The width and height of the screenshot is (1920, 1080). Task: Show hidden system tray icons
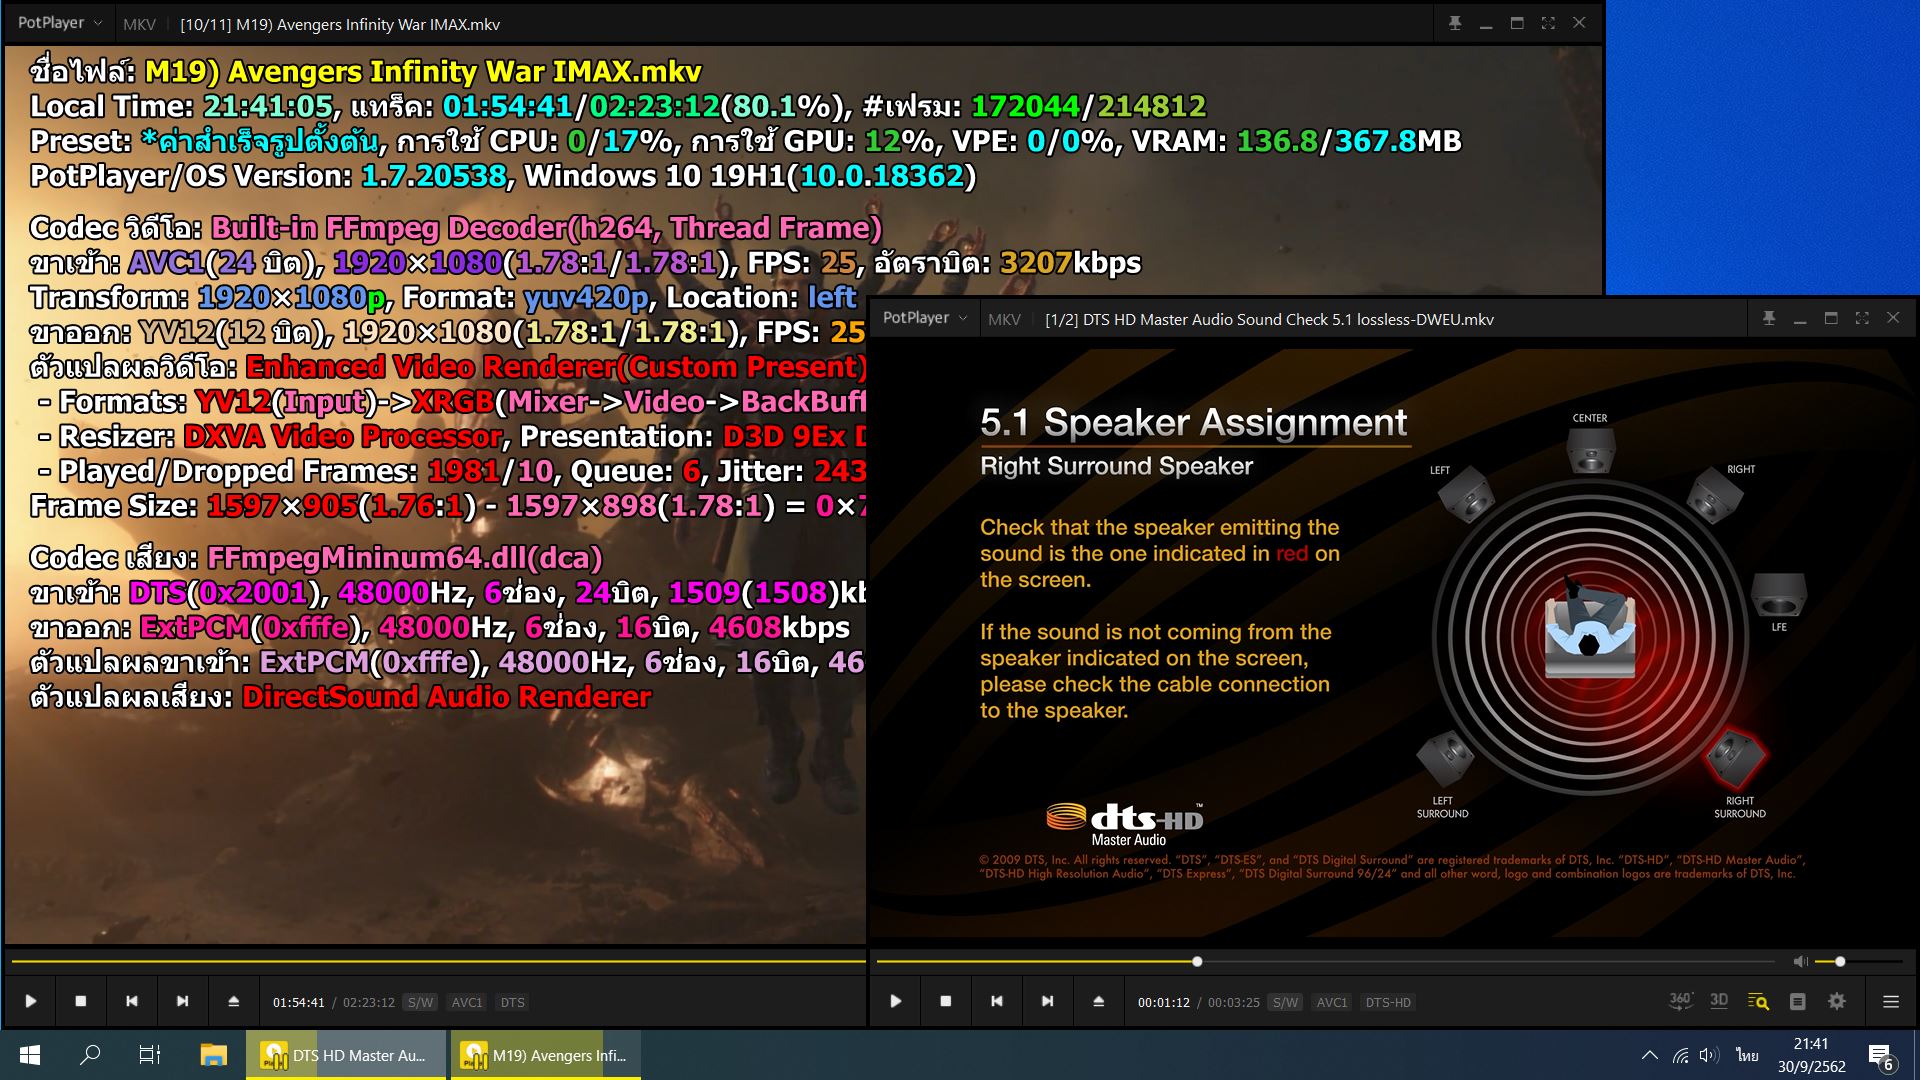[1650, 1055]
